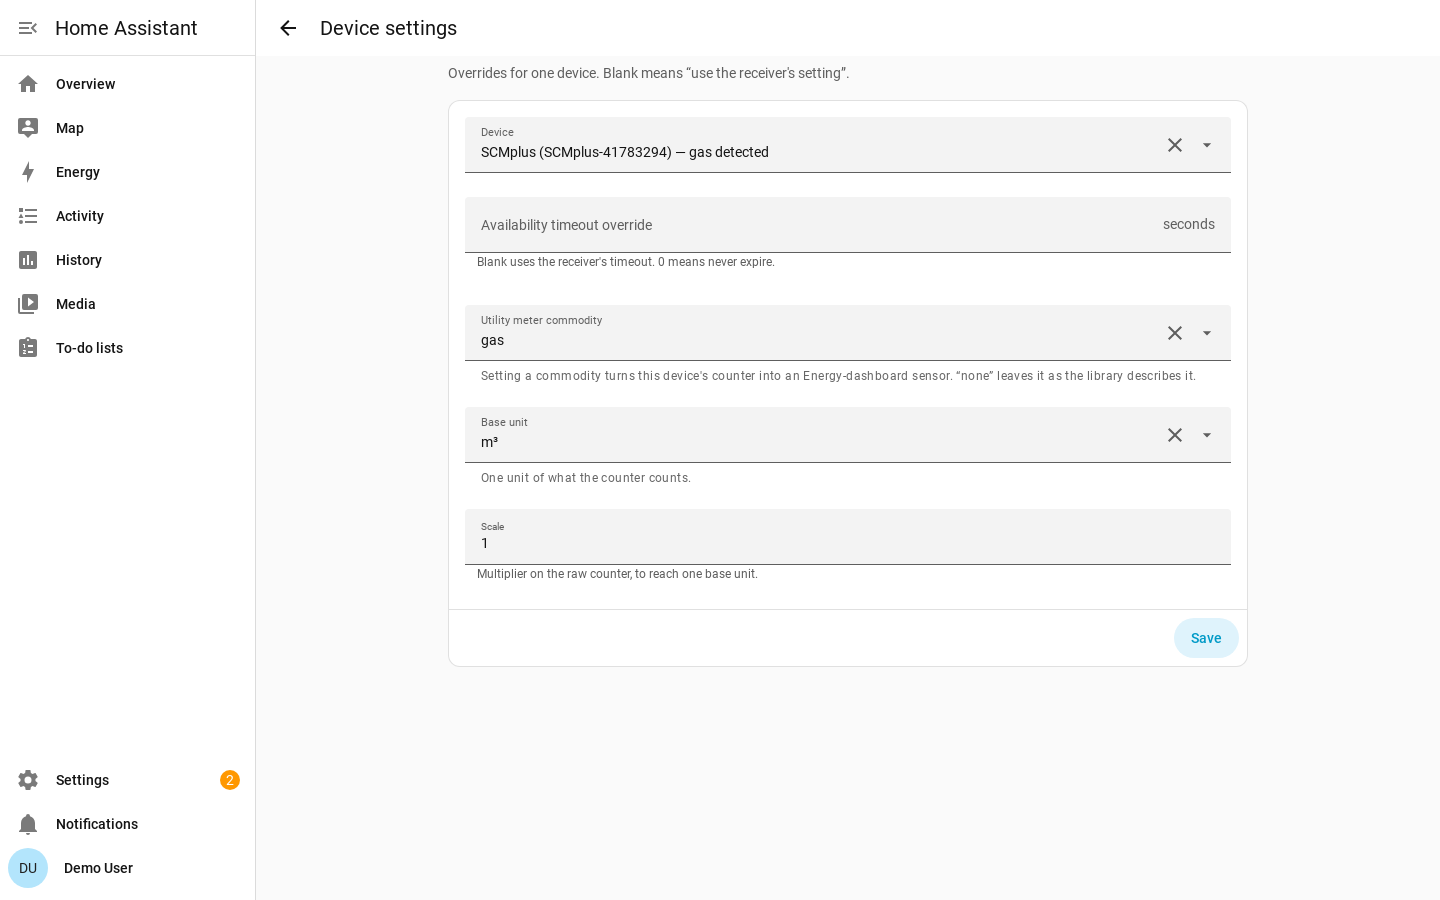
Task: Click 'Blank uses the receiver's timeout' hint
Action: [626, 262]
